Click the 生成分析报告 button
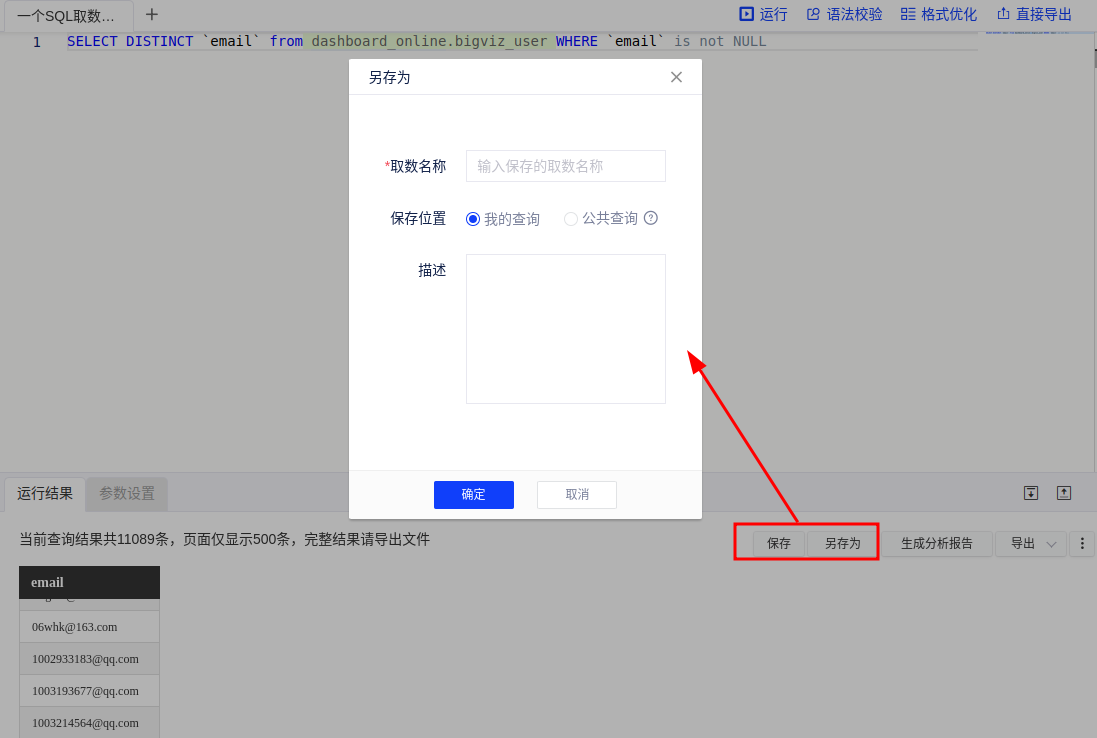 point(936,544)
